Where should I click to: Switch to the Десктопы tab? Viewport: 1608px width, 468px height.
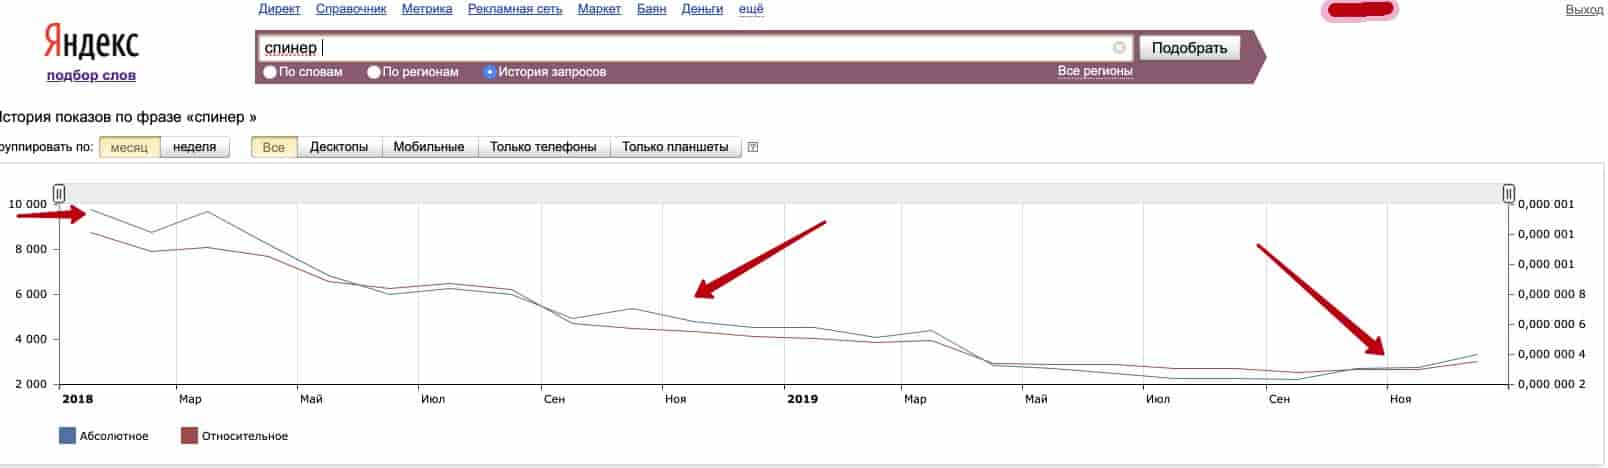coord(339,147)
